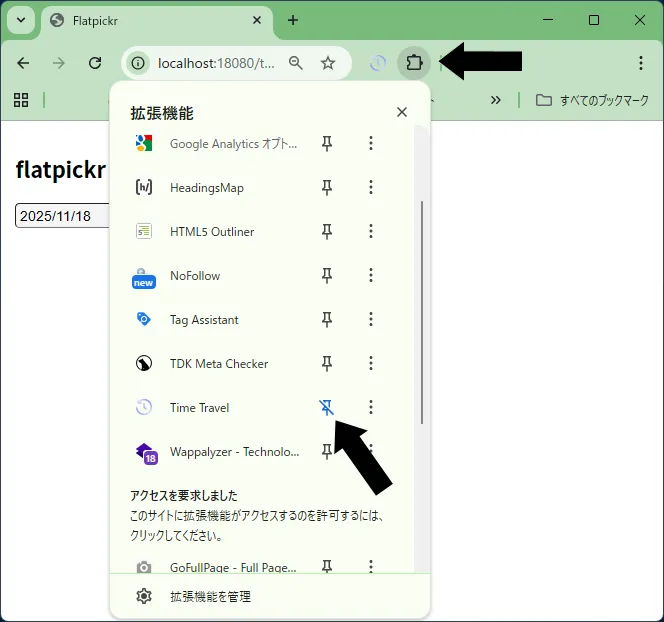The image size is (664, 622).
Task: Click the zoom magnifier icon in address bar
Action: point(296,63)
